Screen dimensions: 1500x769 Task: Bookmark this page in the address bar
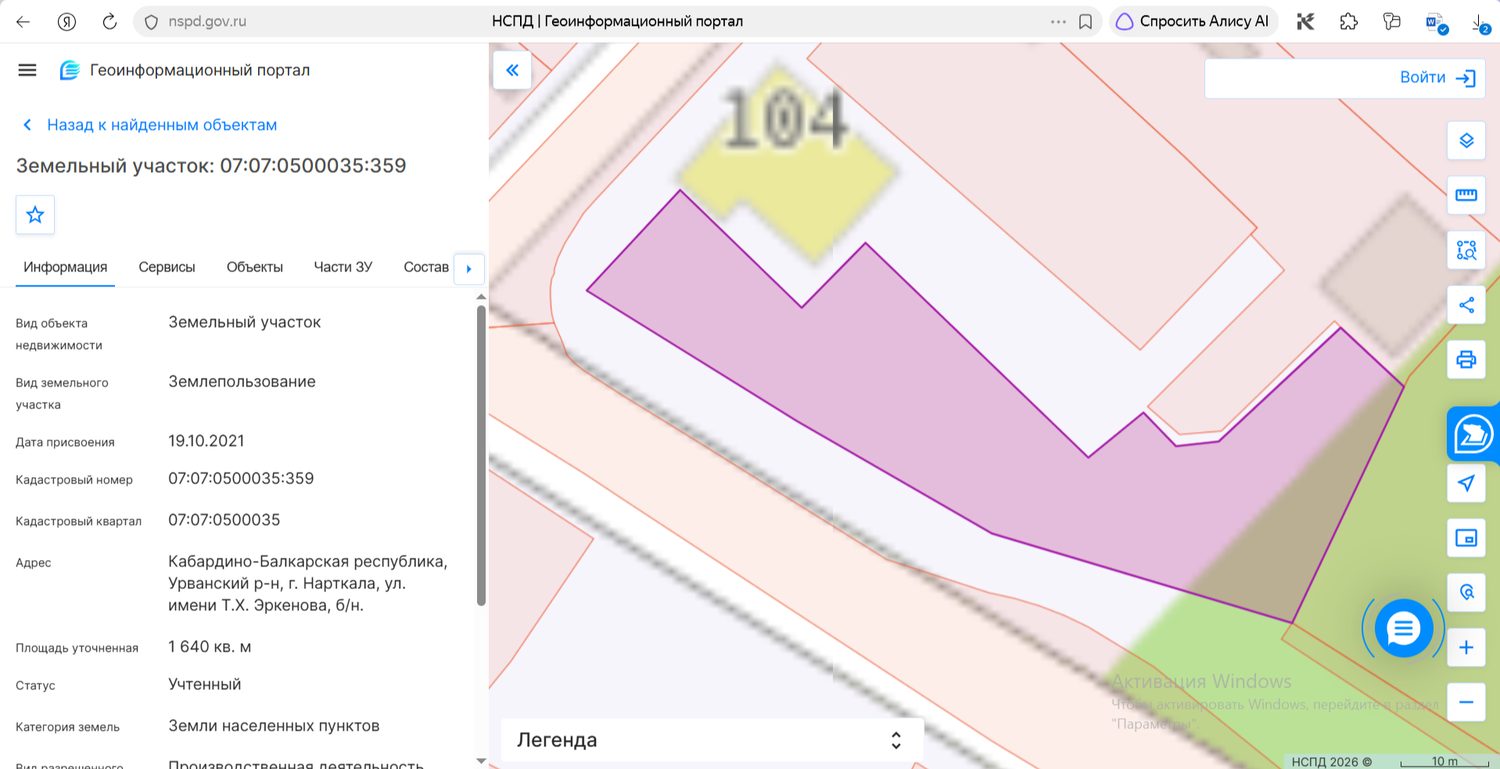pos(1085,21)
